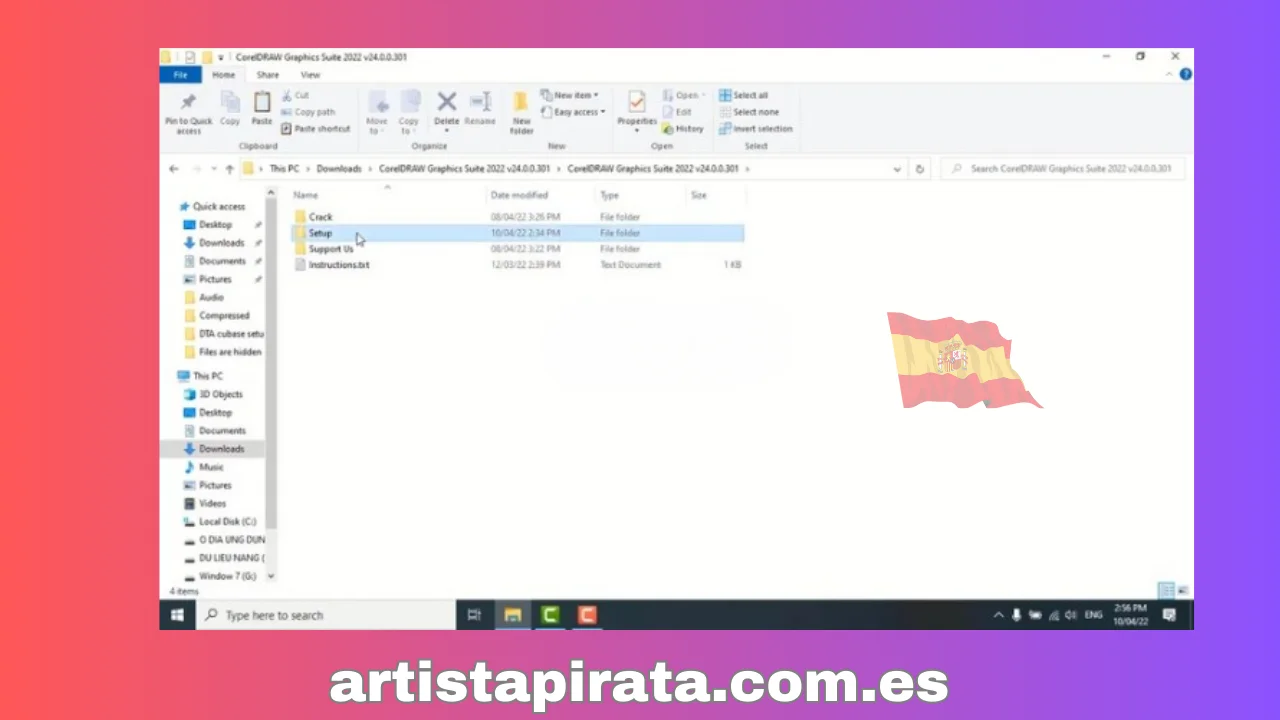Click This PC in address breadcrumb

[284, 169]
